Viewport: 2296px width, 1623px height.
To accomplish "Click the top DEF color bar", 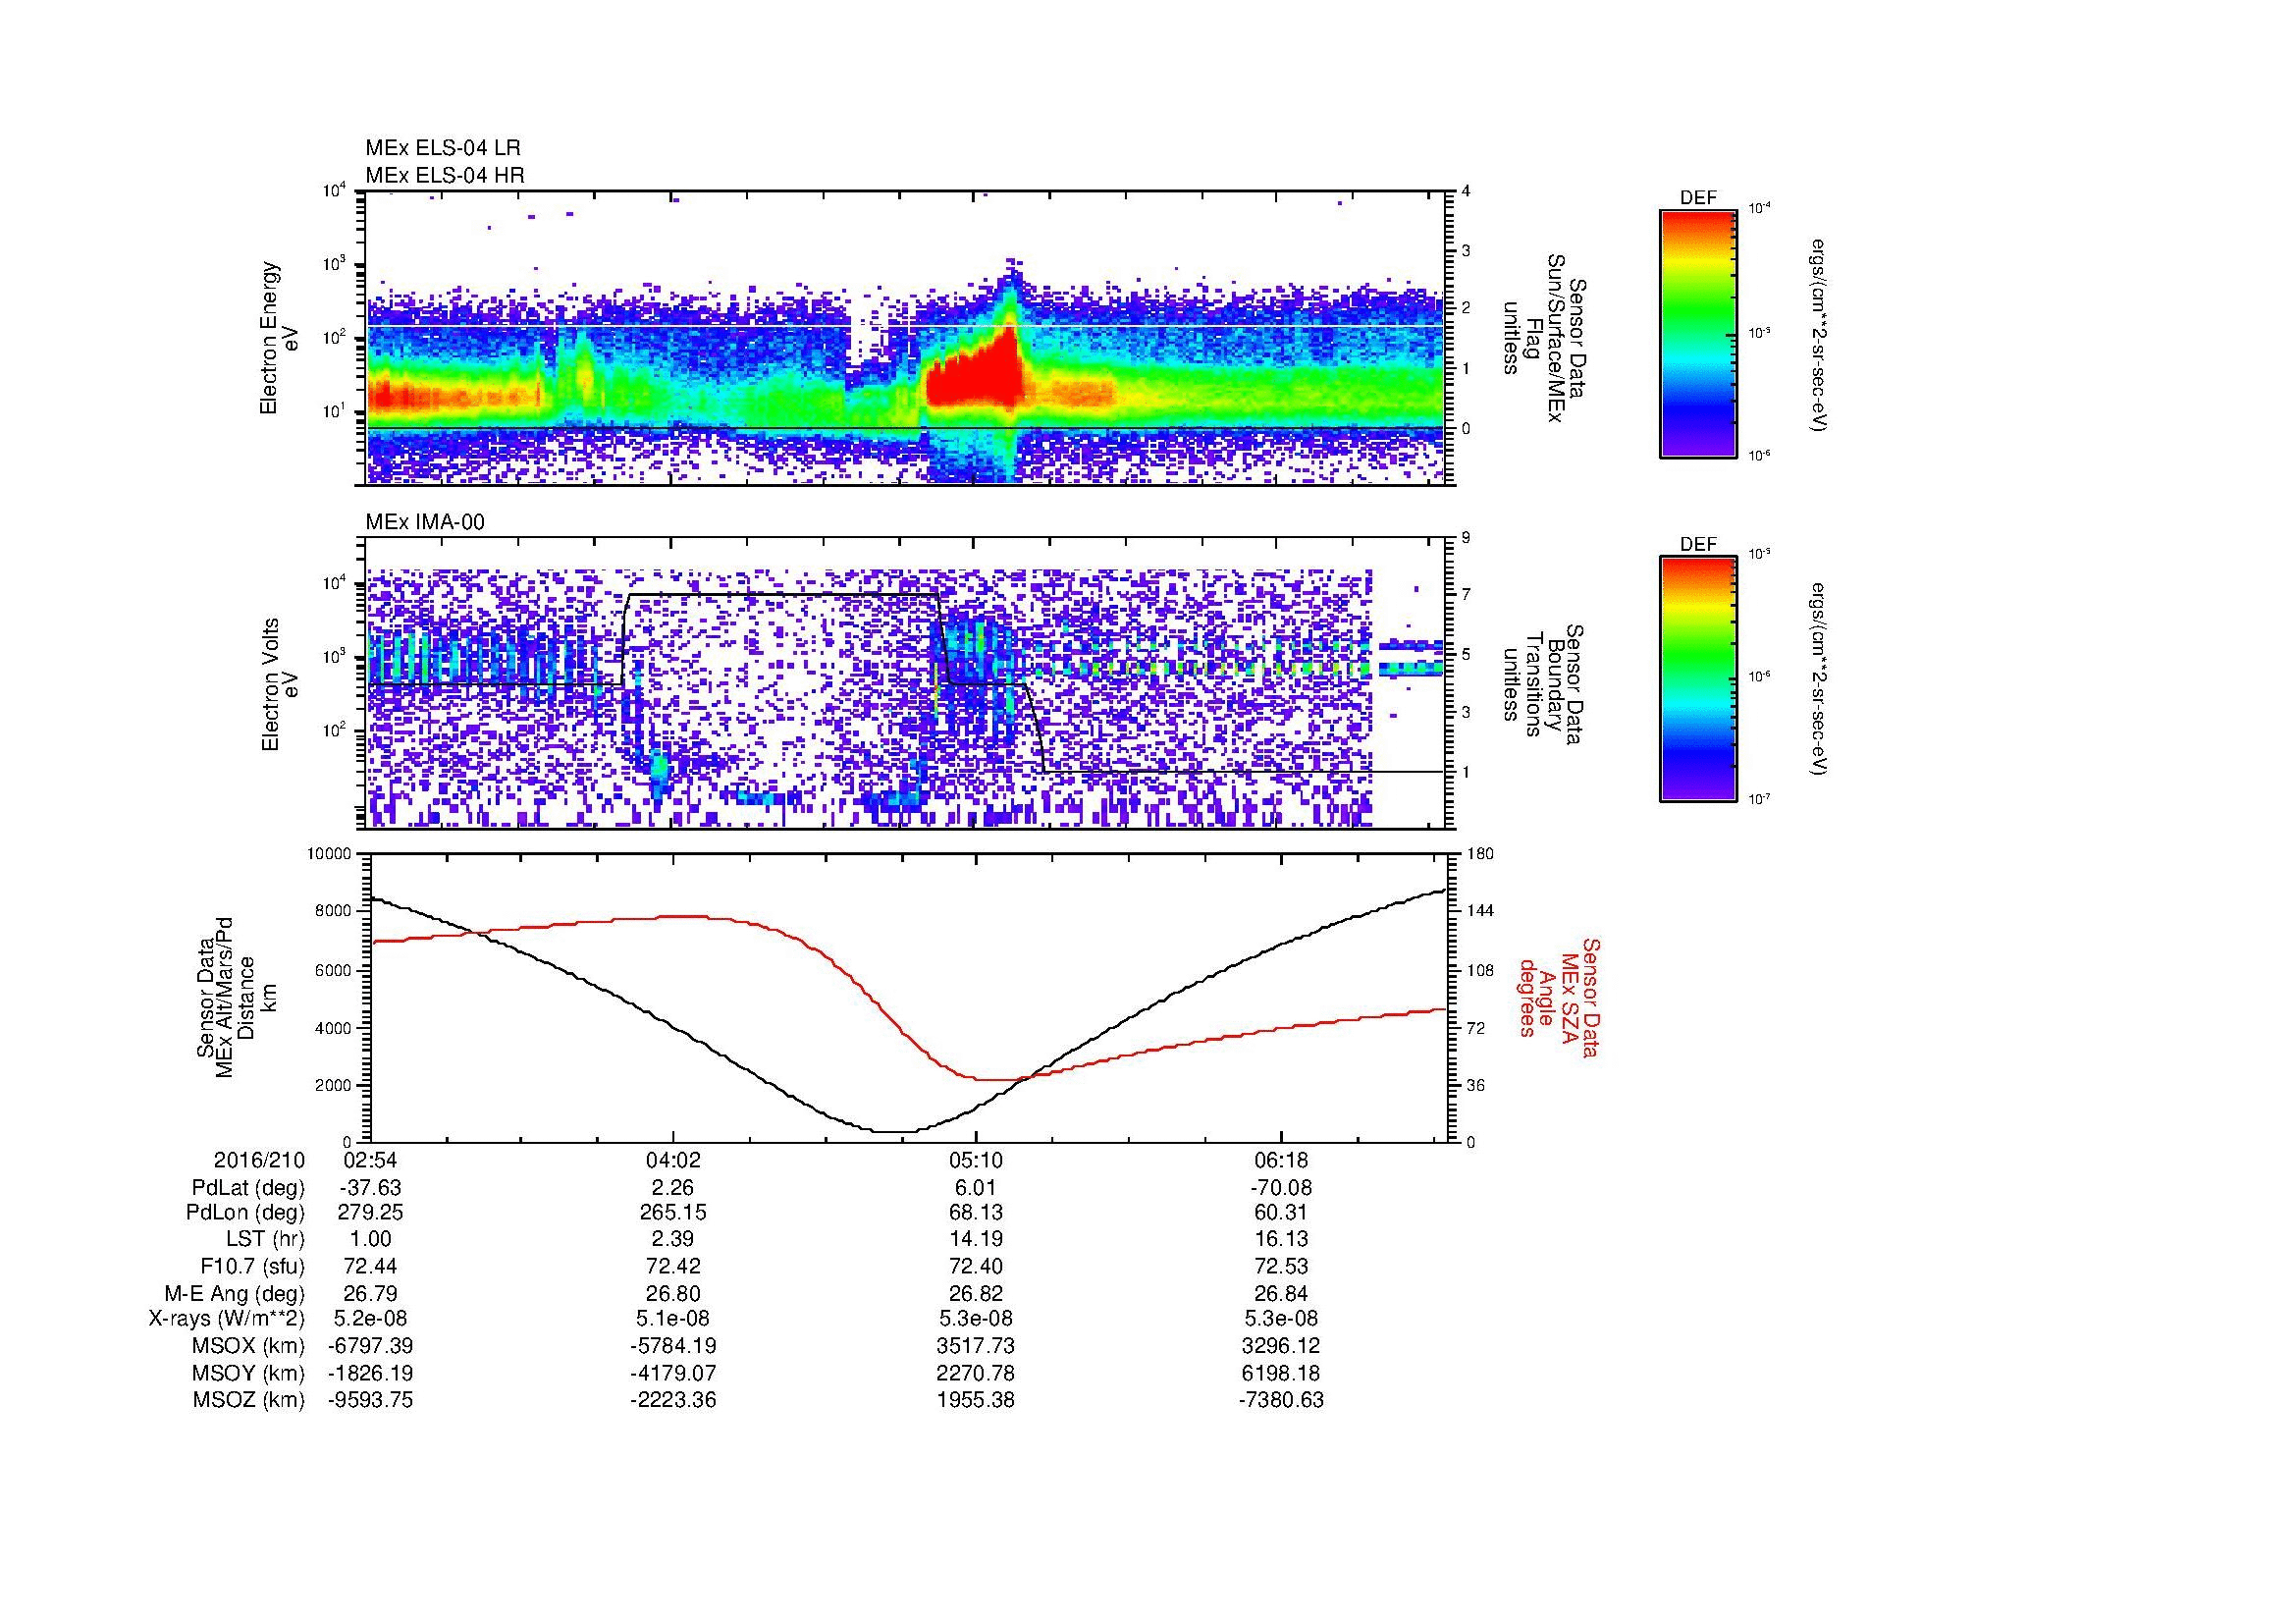I will (x=1698, y=333).
